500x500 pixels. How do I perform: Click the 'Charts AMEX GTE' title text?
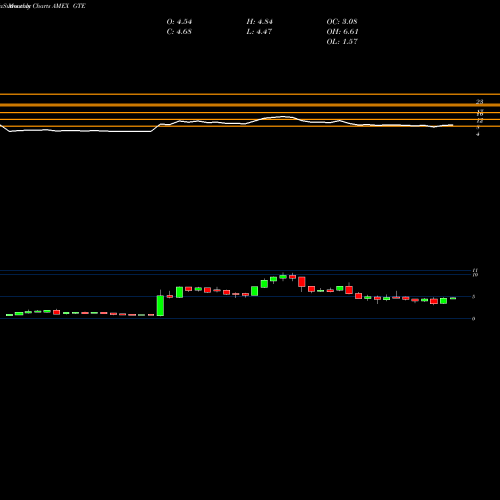59,6
